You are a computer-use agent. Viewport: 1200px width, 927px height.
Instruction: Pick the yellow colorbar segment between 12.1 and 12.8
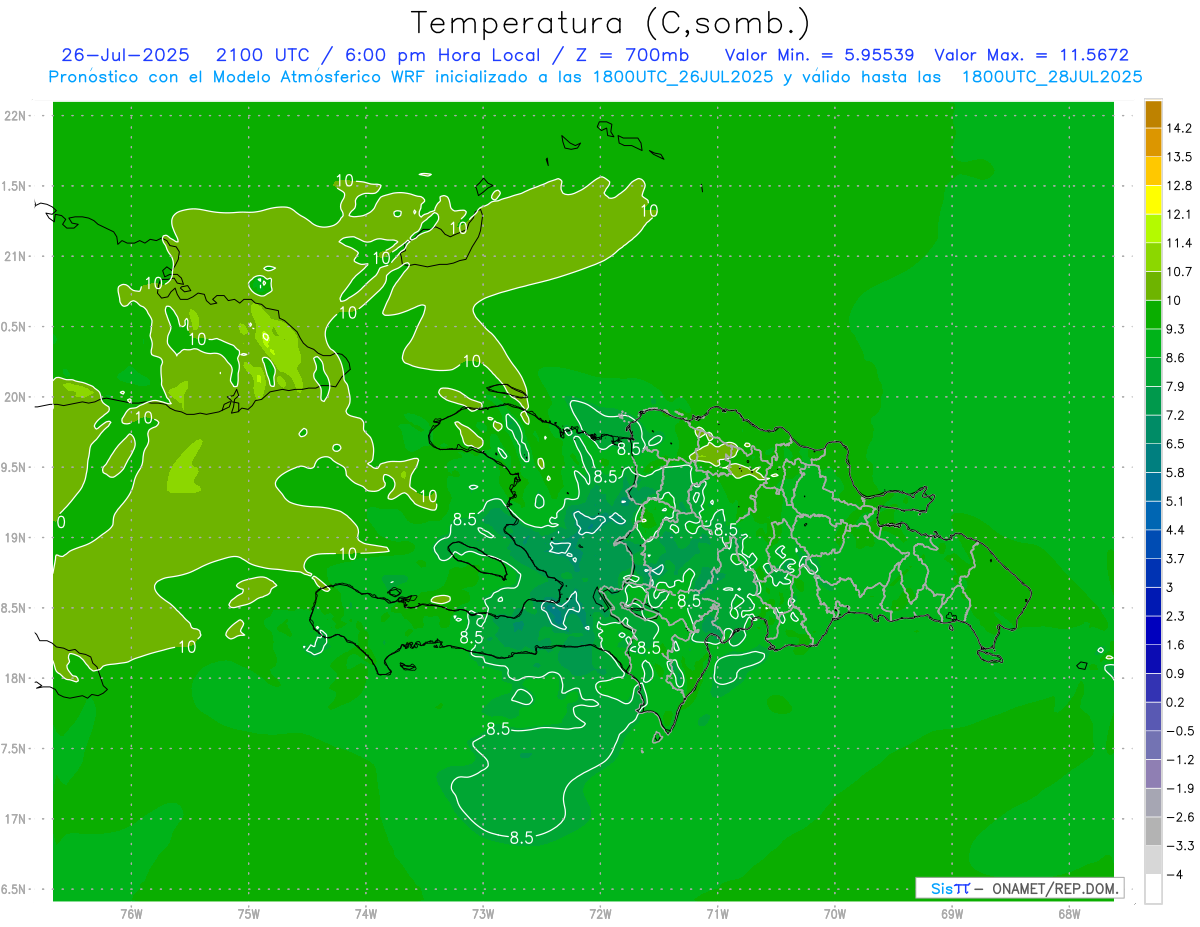1153,200
